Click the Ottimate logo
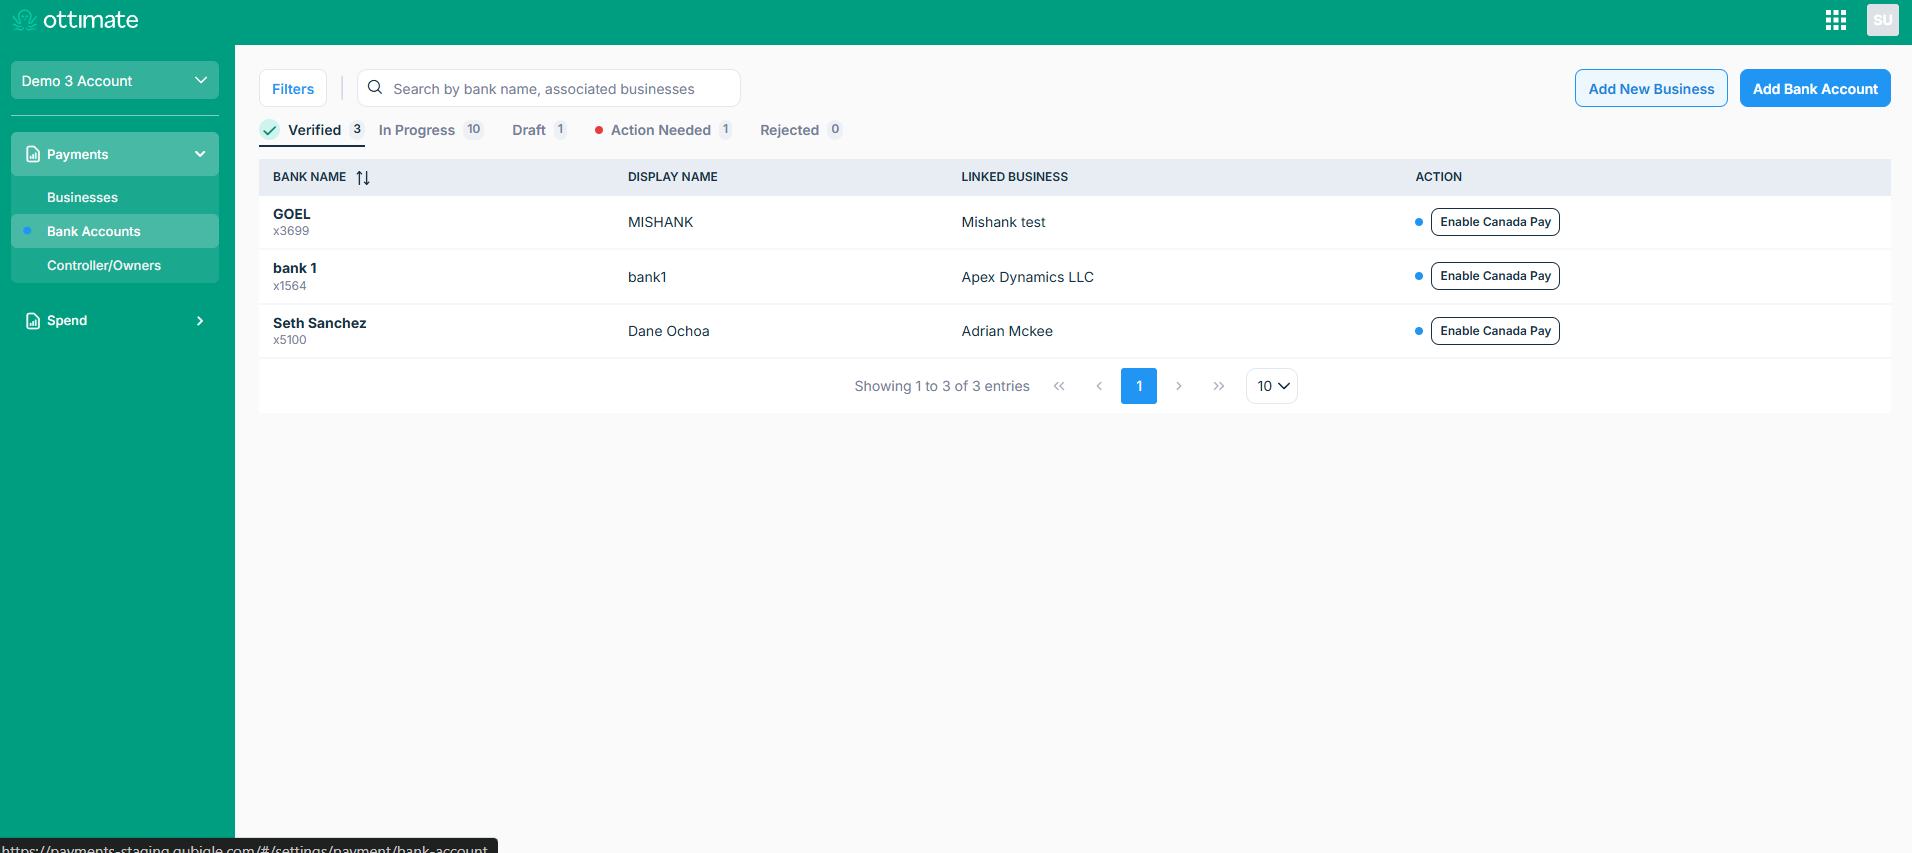This screenshot has height=853, width=1912. point(76,20)
